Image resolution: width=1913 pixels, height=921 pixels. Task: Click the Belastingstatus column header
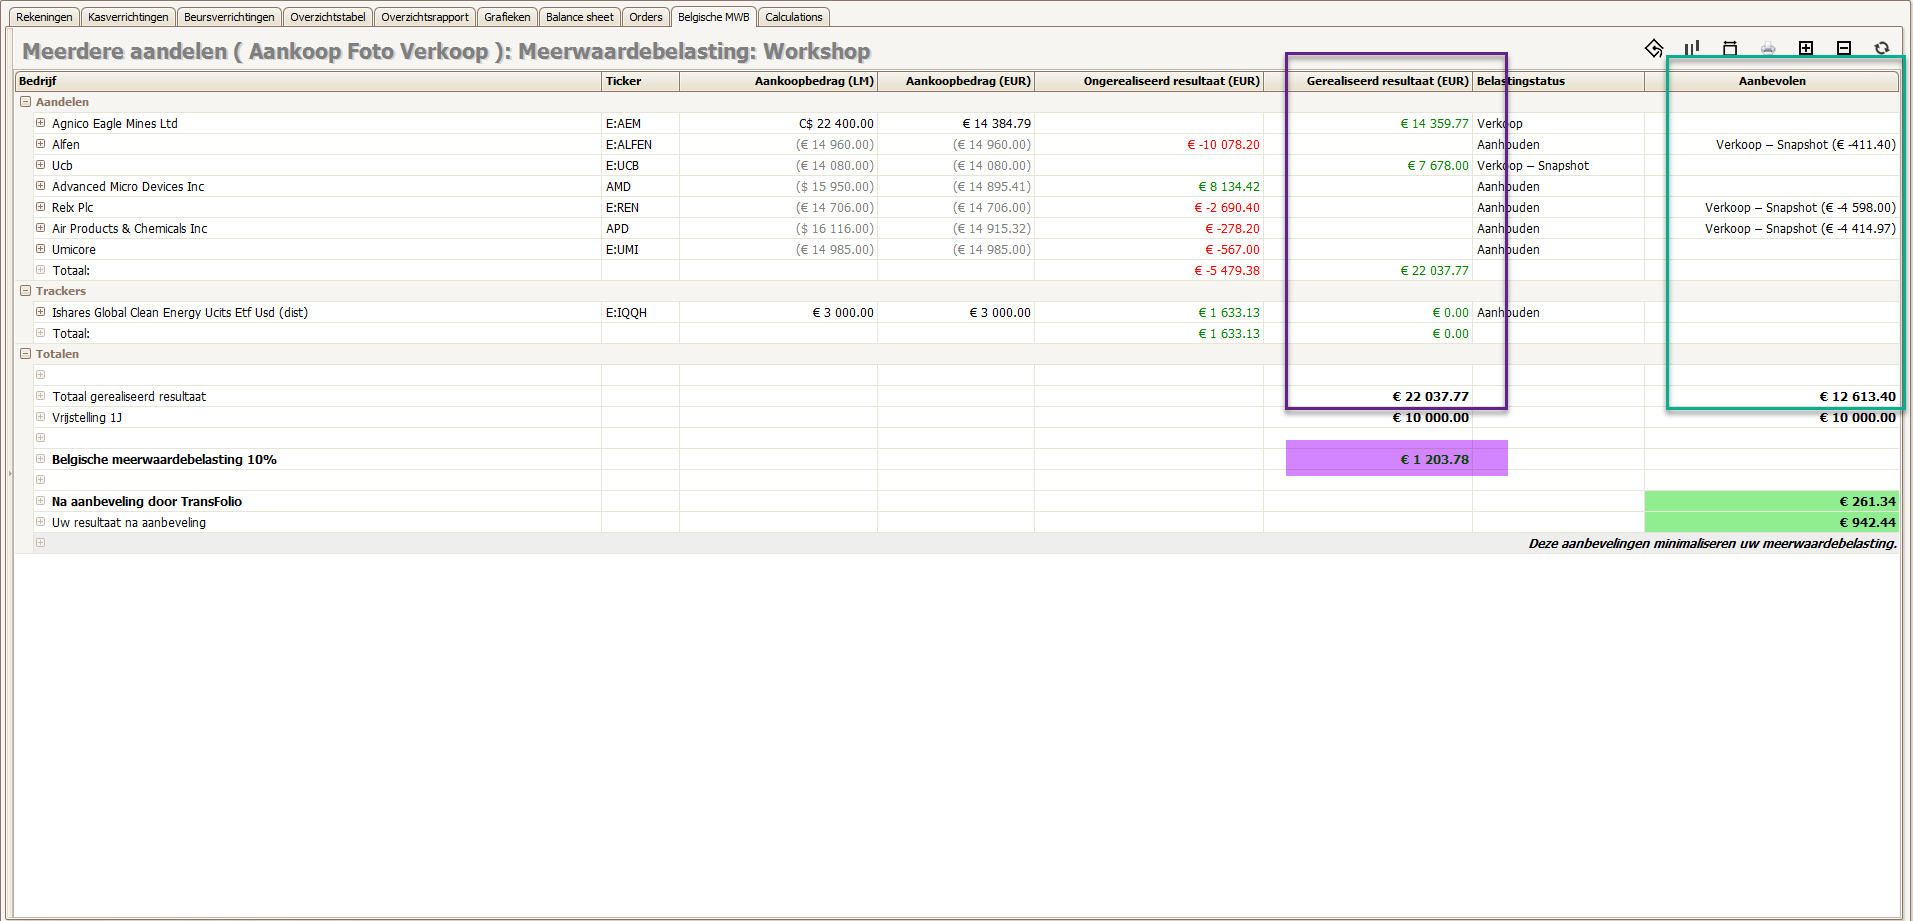tap(1557, 81)
